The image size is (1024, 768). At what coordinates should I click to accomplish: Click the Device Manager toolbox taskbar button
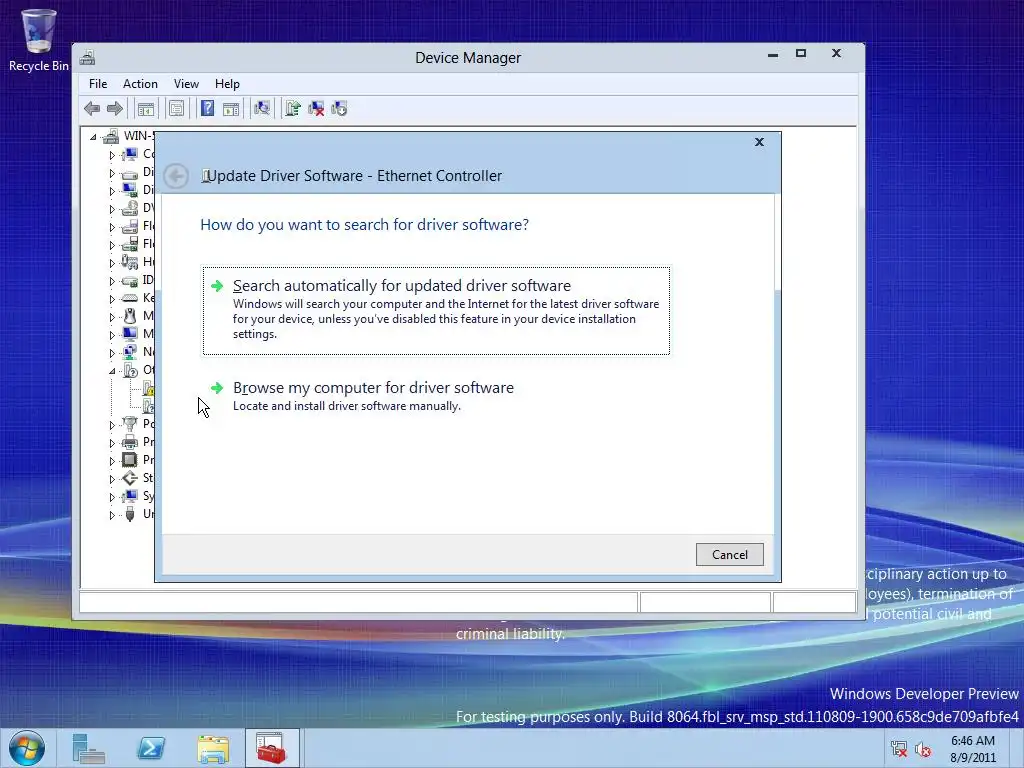(272, 748)
